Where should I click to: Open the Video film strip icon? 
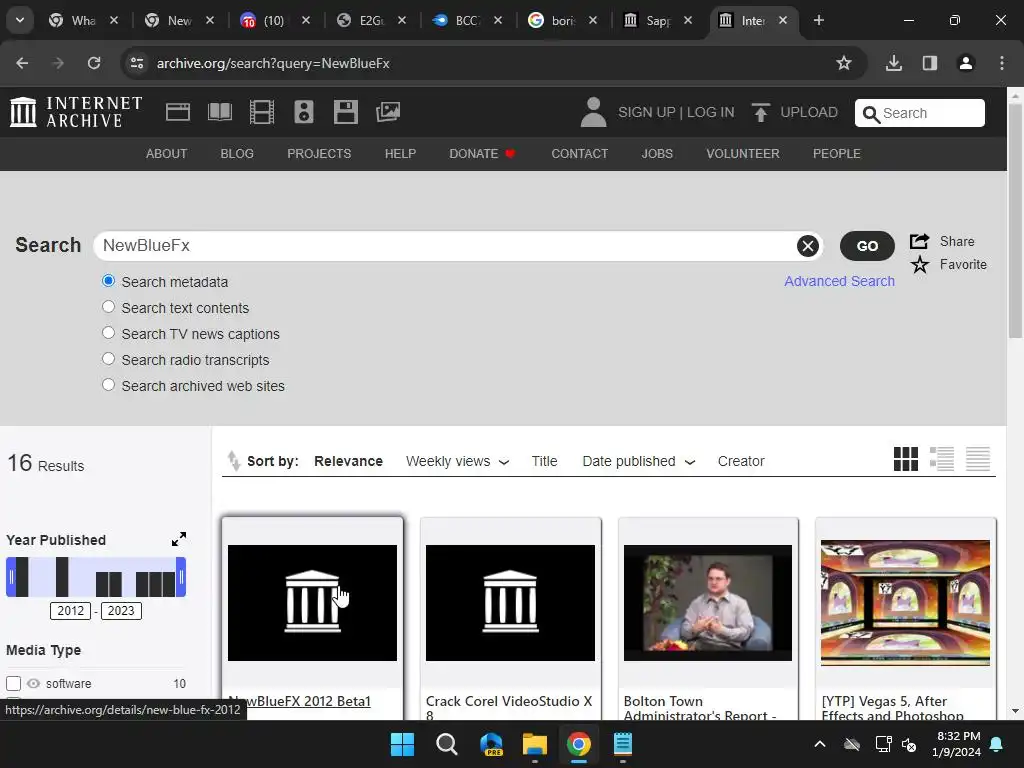click(262, 112)
